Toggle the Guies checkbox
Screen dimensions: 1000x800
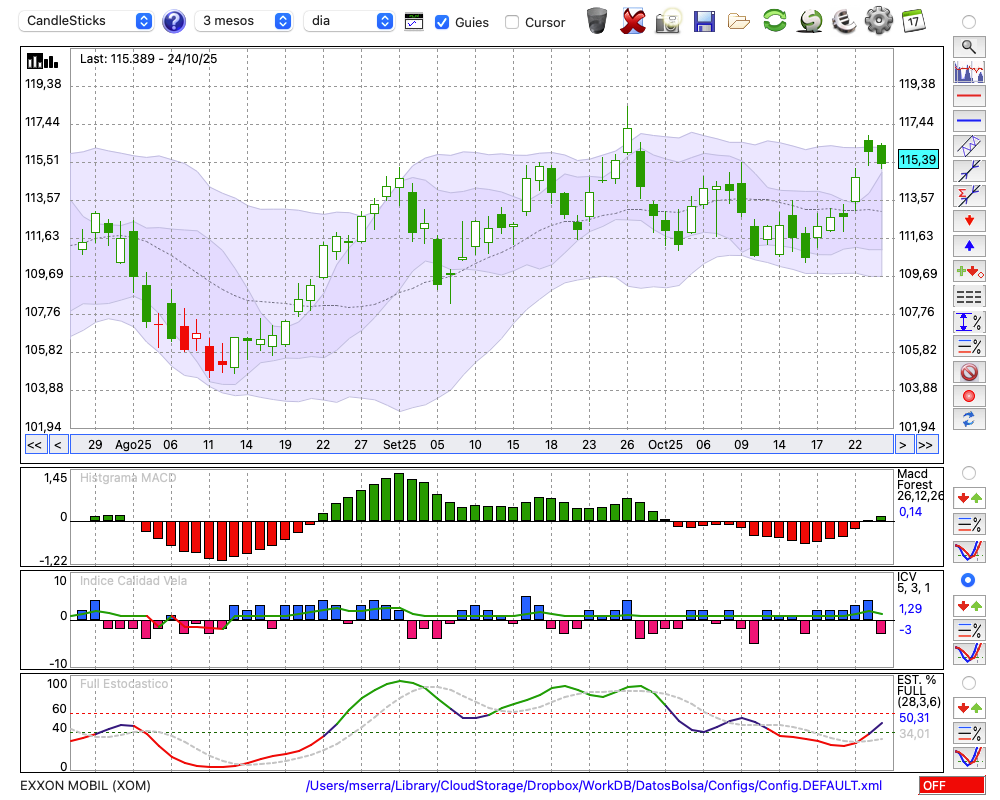point(441,22)
